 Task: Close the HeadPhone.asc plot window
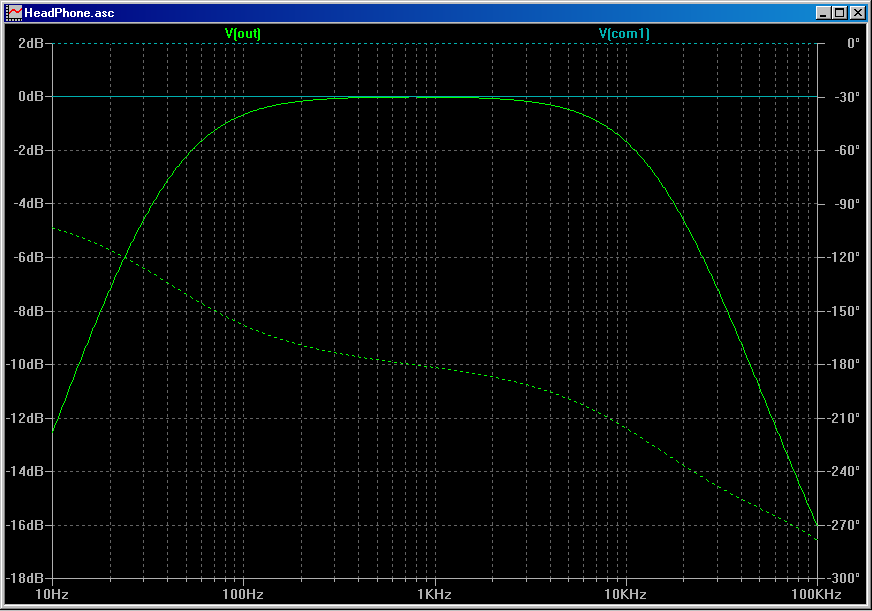point(857,13)
